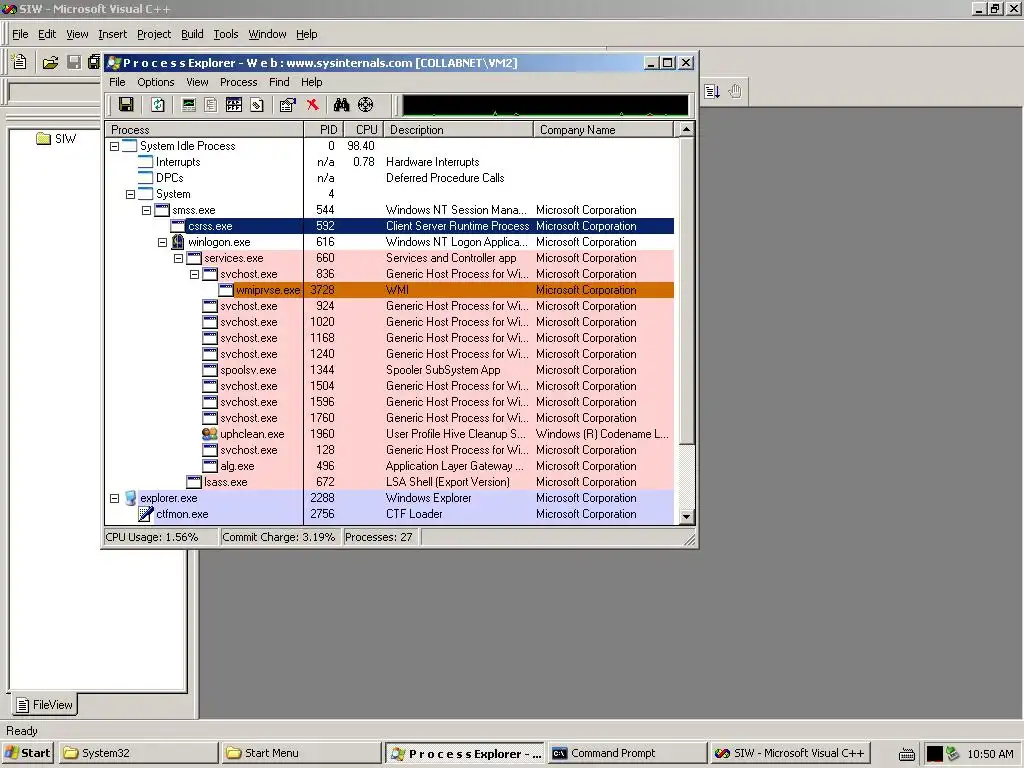The width and height of the screenshot is (1024, 768).
Task: Click the winlogon.exe process icon
Action: 178,242
